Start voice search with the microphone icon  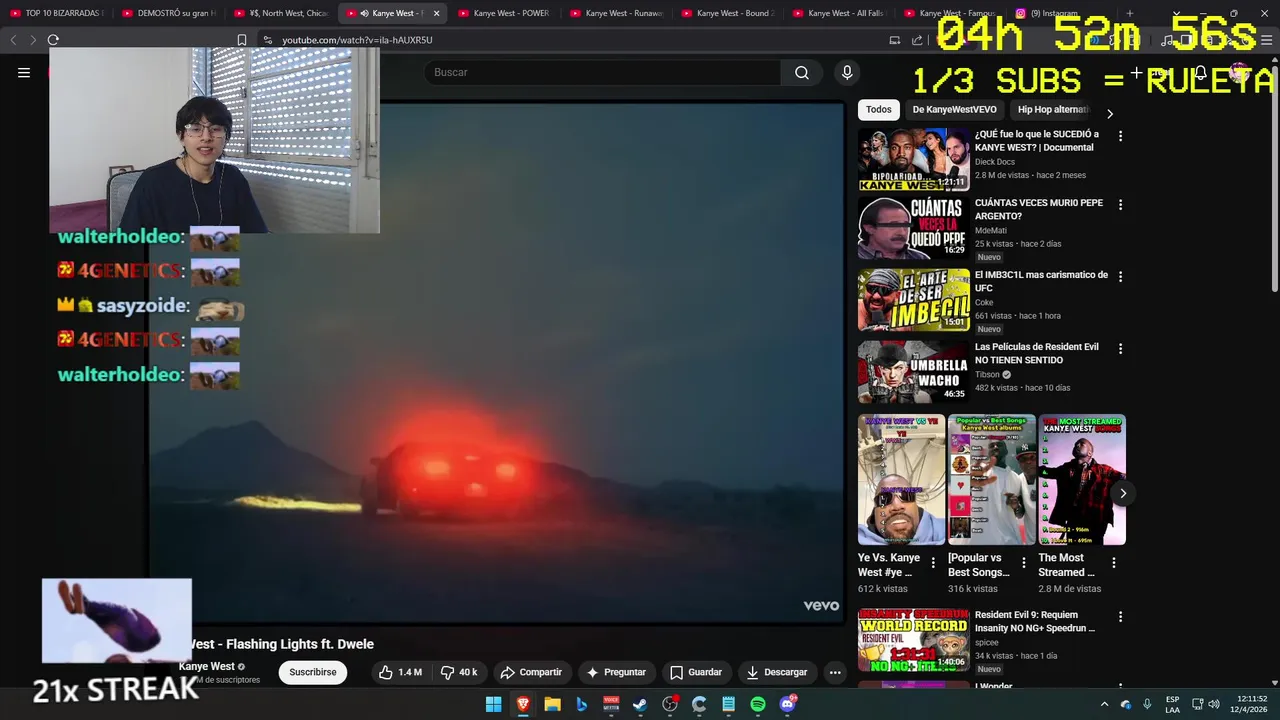pos(847,72)
